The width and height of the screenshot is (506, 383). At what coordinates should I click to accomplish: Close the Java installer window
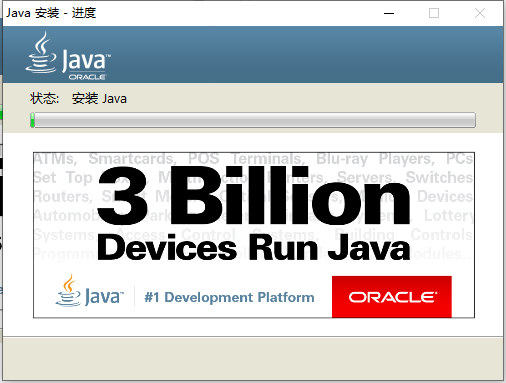480,13
